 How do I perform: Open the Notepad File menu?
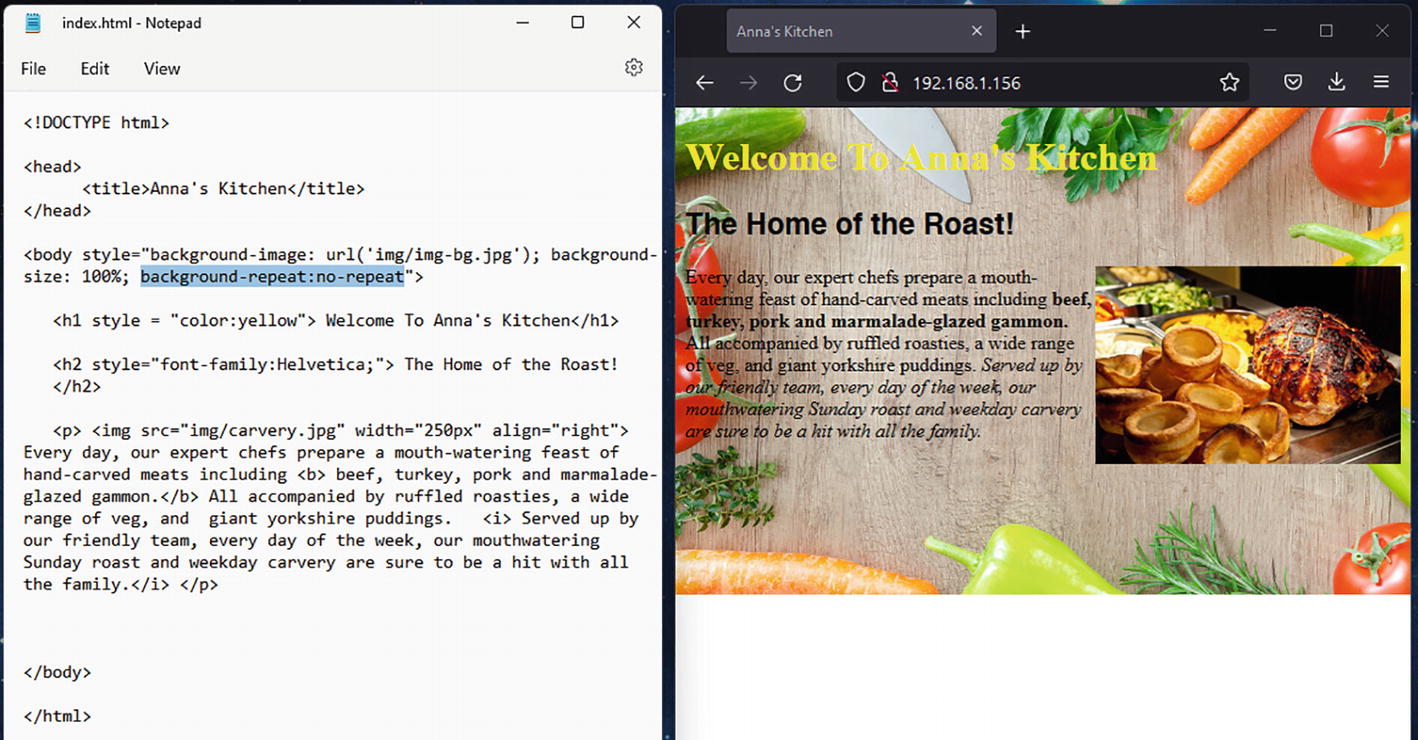(33, 69)
